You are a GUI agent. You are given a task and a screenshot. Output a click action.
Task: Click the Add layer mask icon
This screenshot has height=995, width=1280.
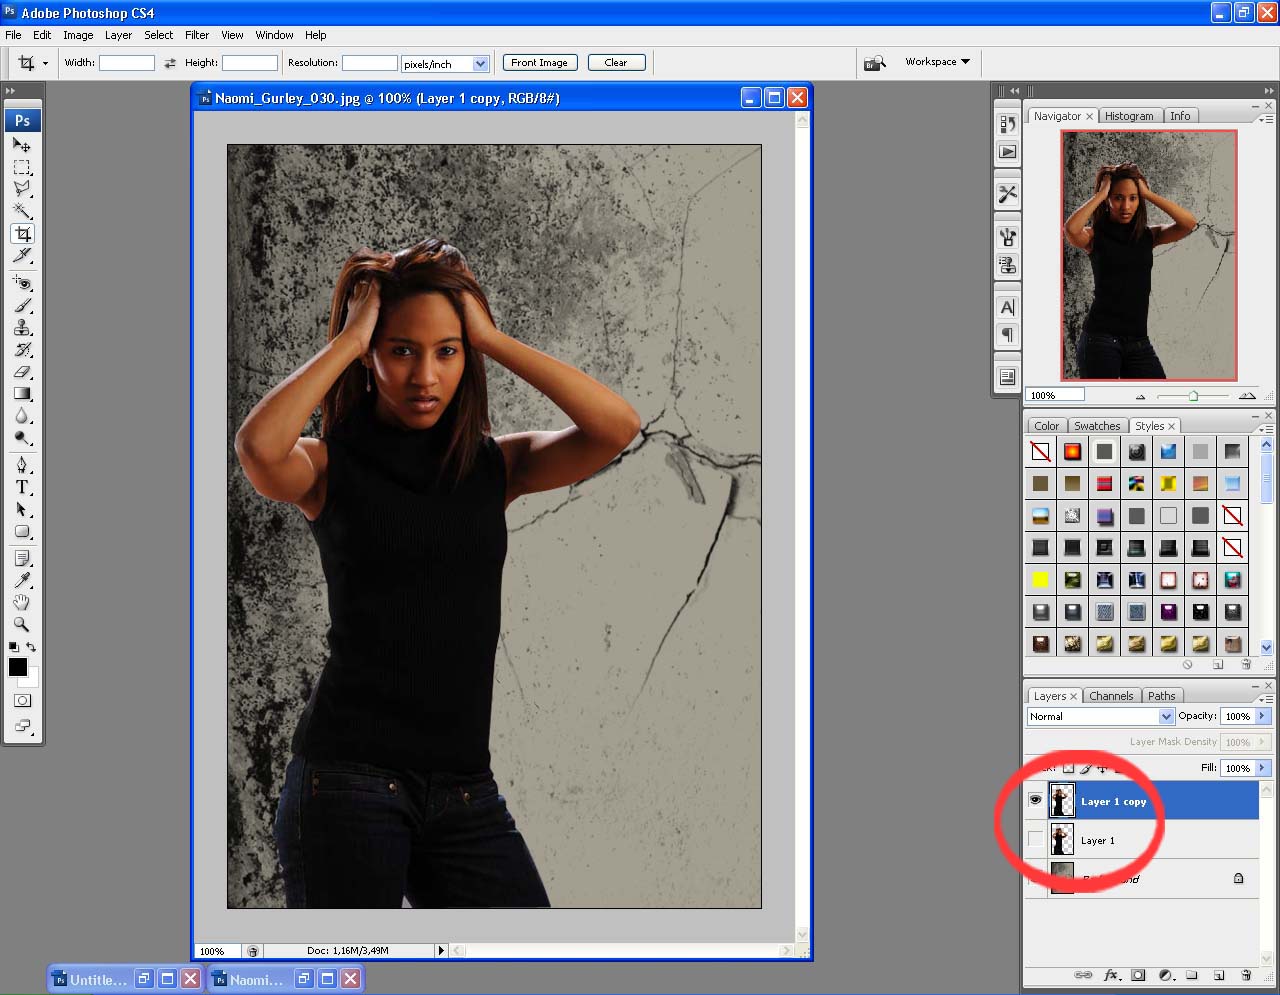[1138, 975]
